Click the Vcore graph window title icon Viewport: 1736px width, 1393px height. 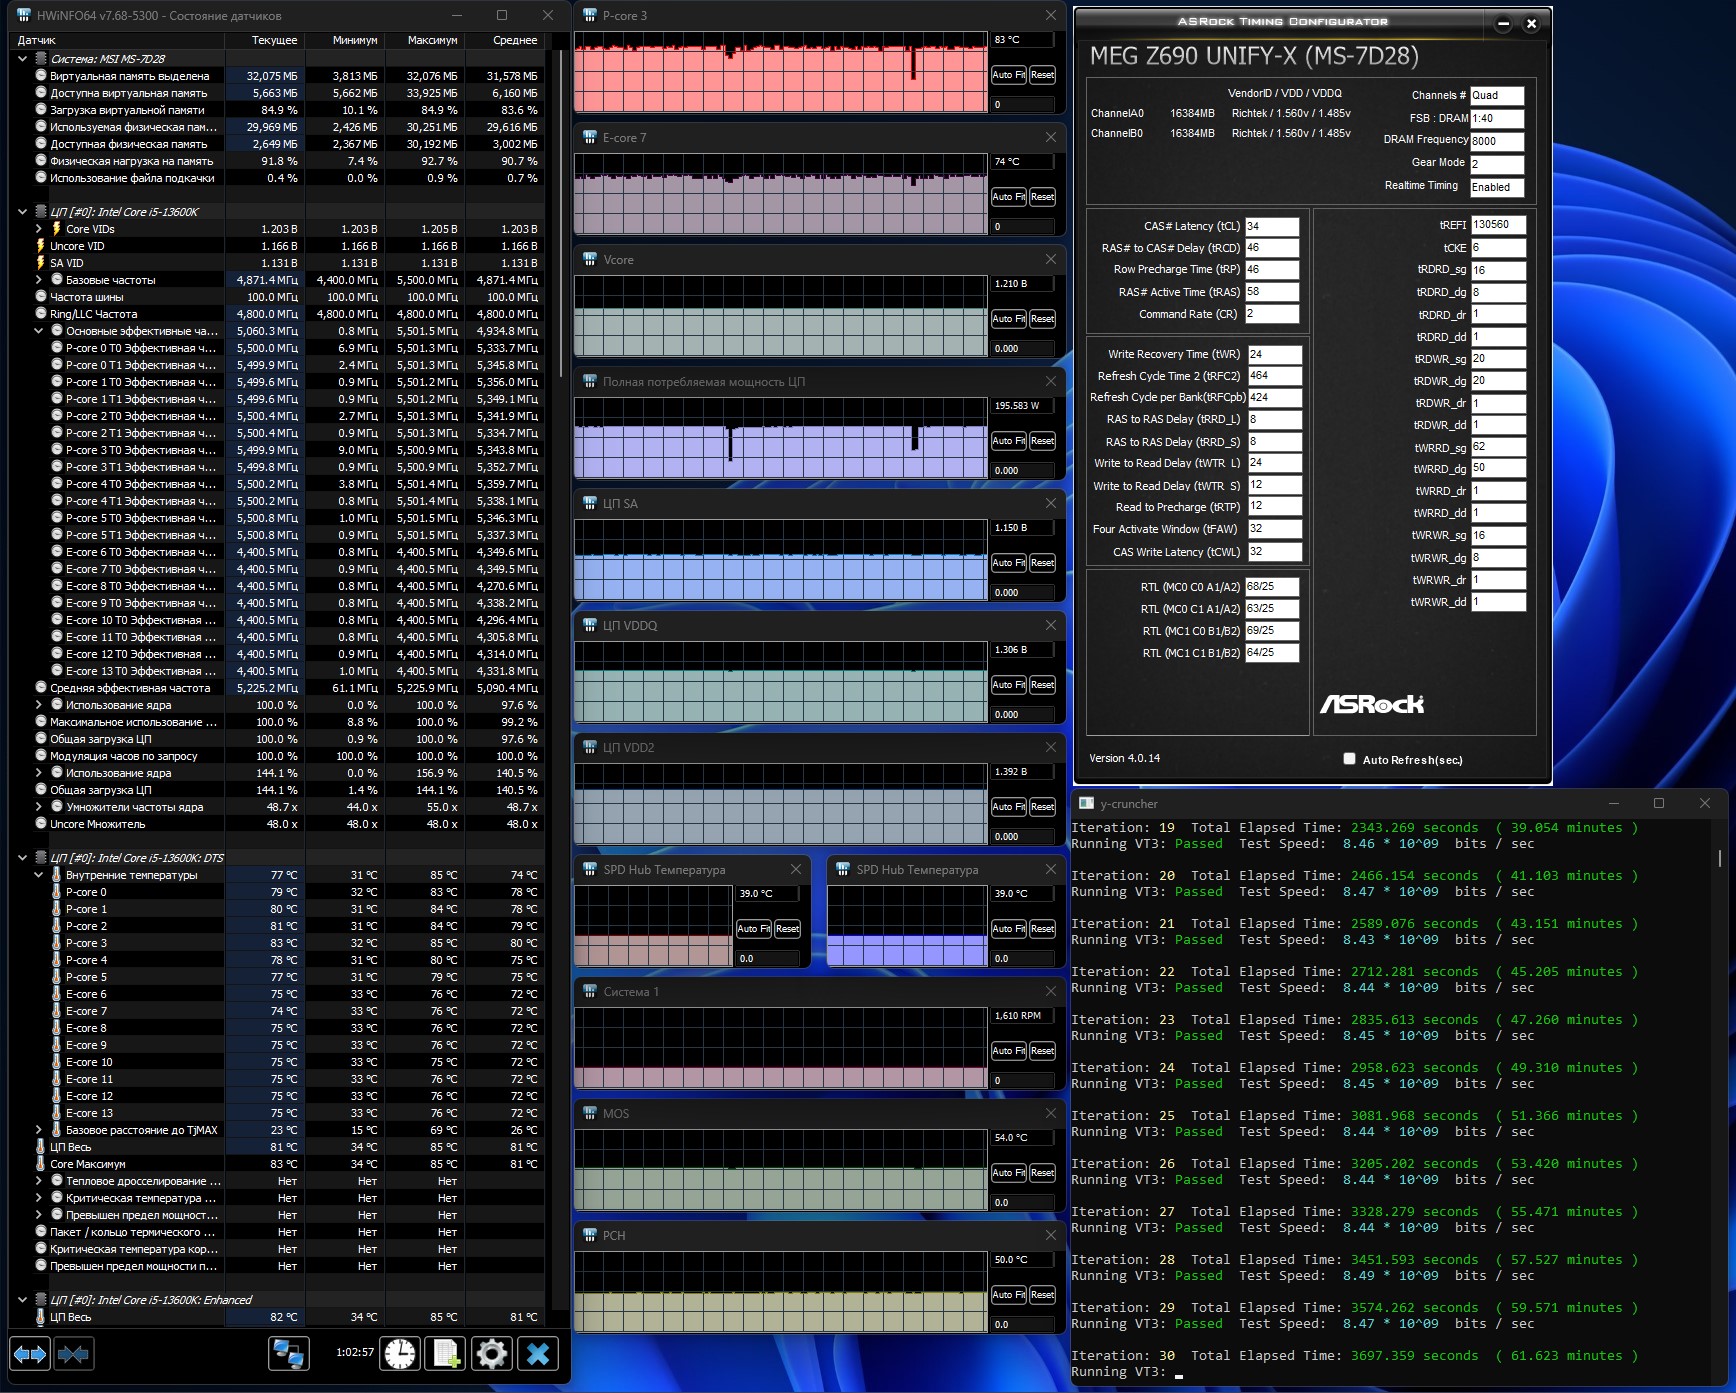coord(590,260)
